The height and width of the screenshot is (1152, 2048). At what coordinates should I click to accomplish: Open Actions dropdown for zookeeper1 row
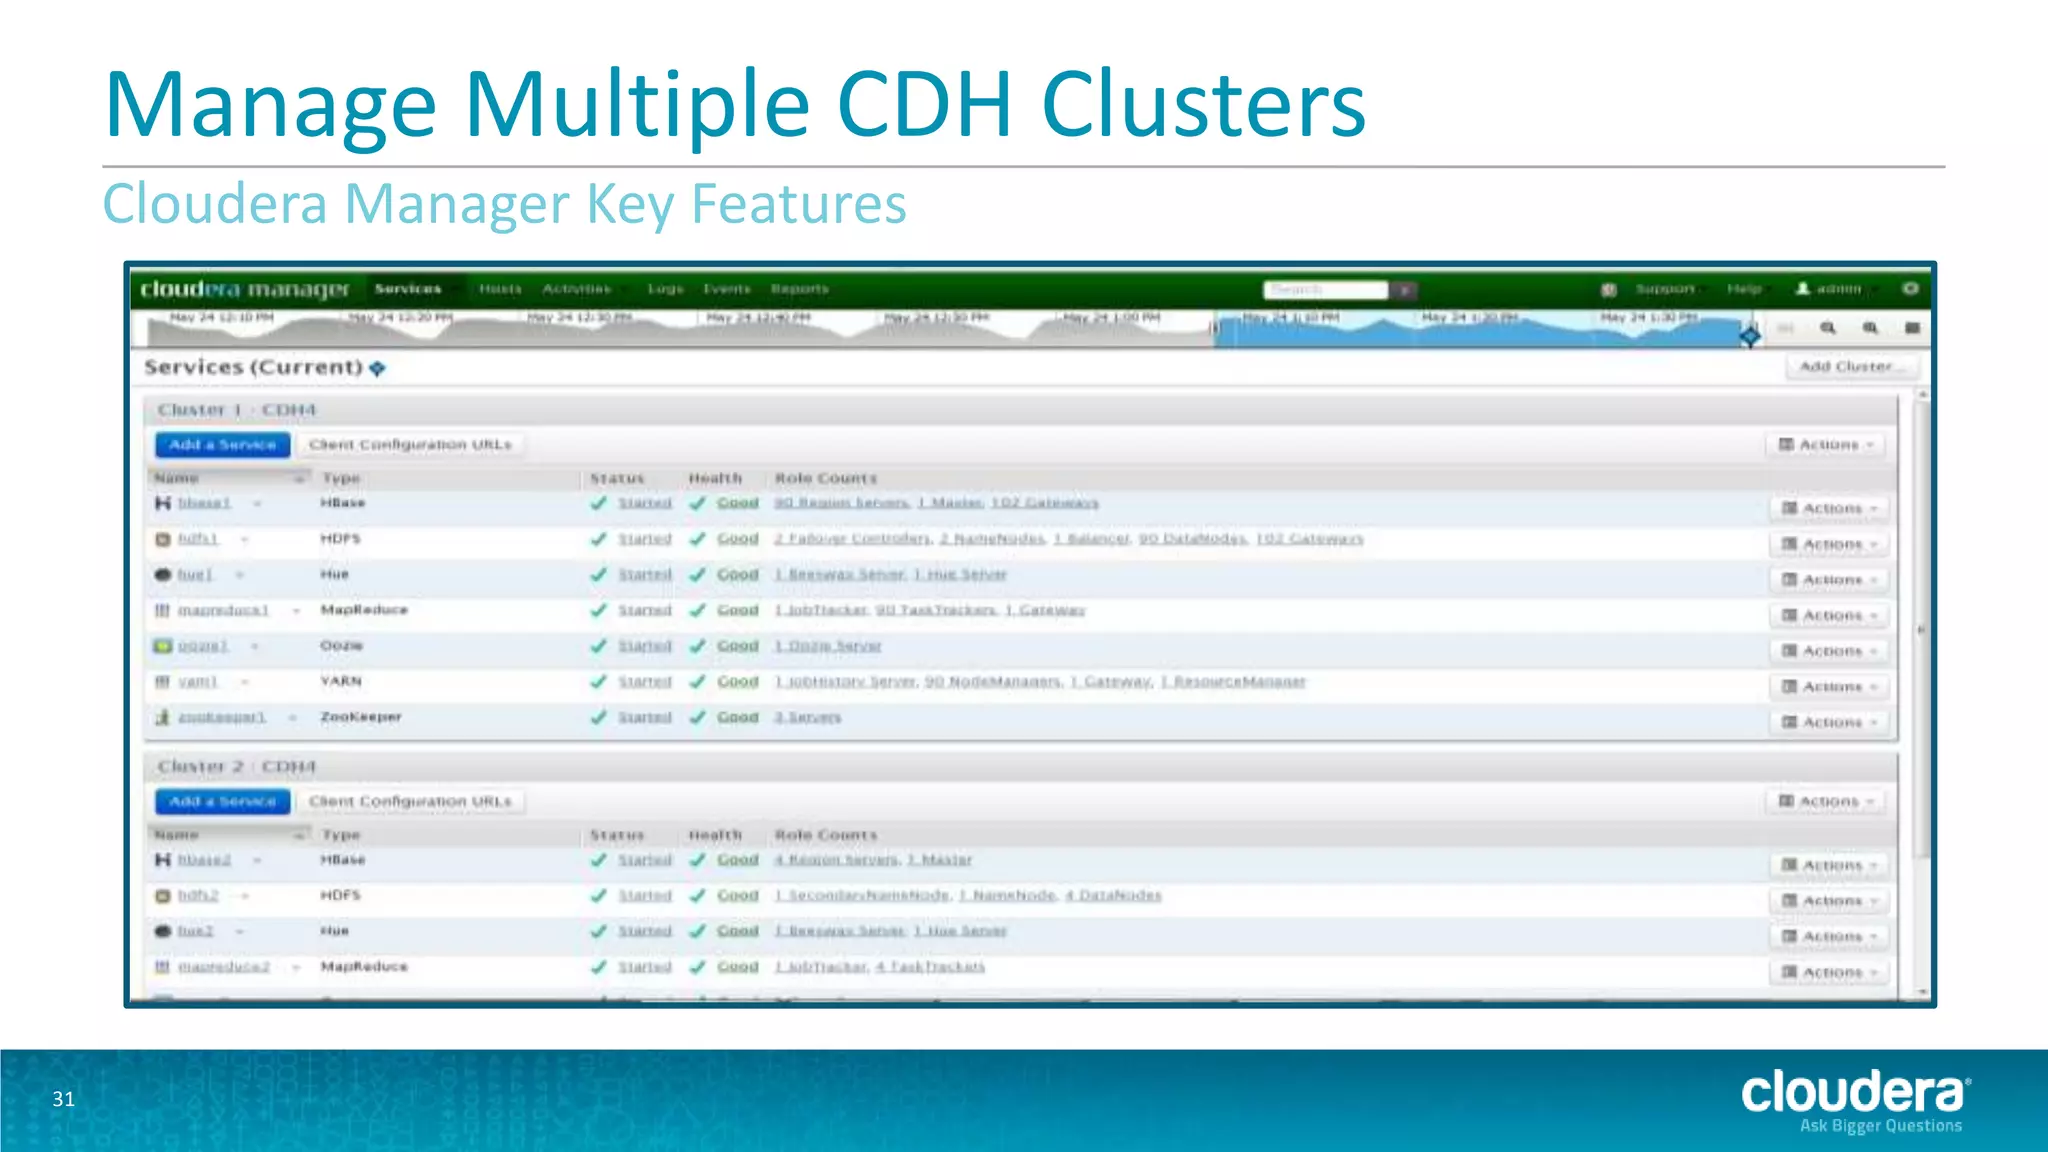pyautogui.click(x=1830, y=722)
